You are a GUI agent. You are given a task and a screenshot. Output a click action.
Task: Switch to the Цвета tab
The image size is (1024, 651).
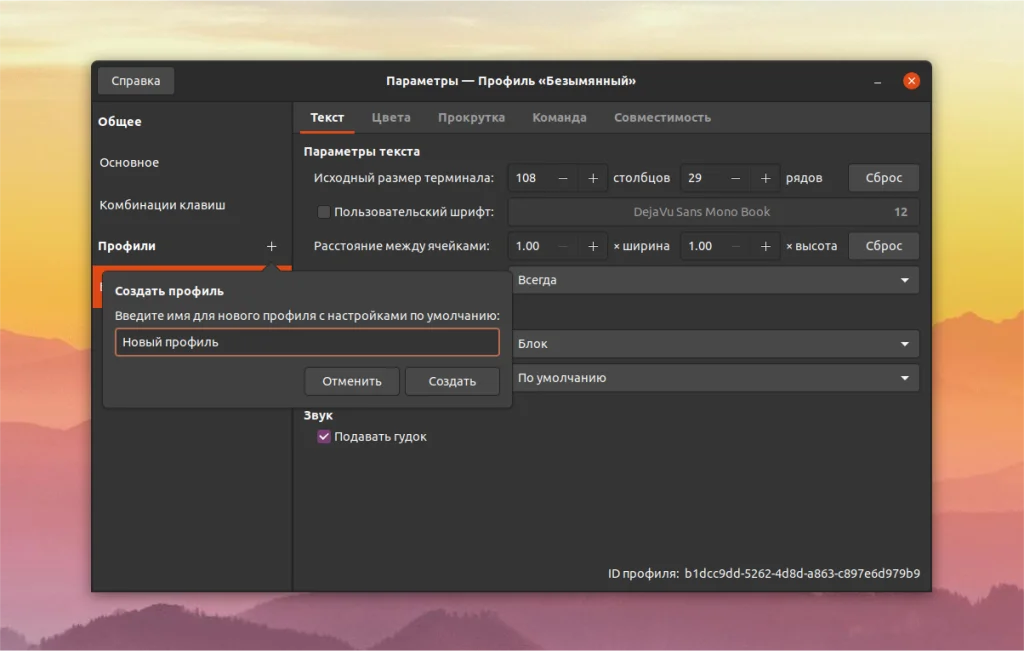391,117
